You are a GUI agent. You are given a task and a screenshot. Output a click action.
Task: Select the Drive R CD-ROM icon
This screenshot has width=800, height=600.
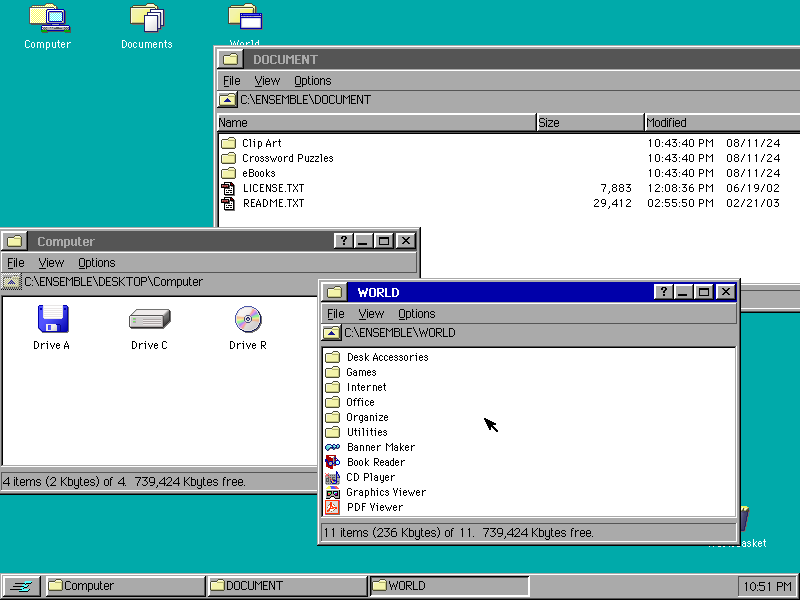click(248, 319)
